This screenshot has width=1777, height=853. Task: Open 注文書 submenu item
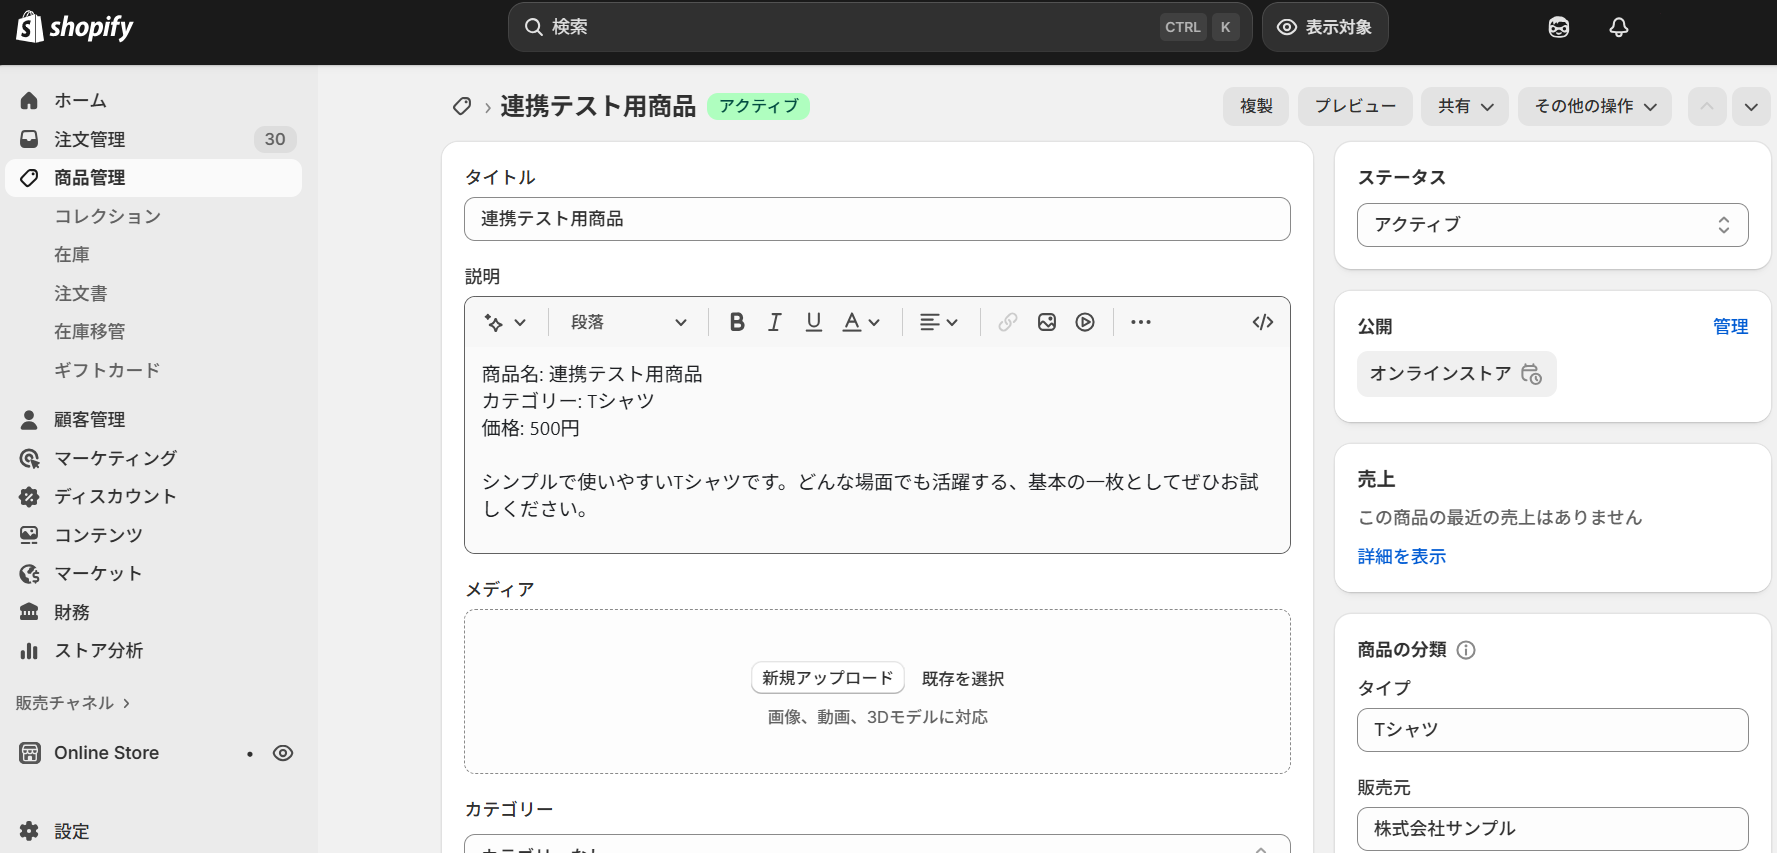click(81, 293)
